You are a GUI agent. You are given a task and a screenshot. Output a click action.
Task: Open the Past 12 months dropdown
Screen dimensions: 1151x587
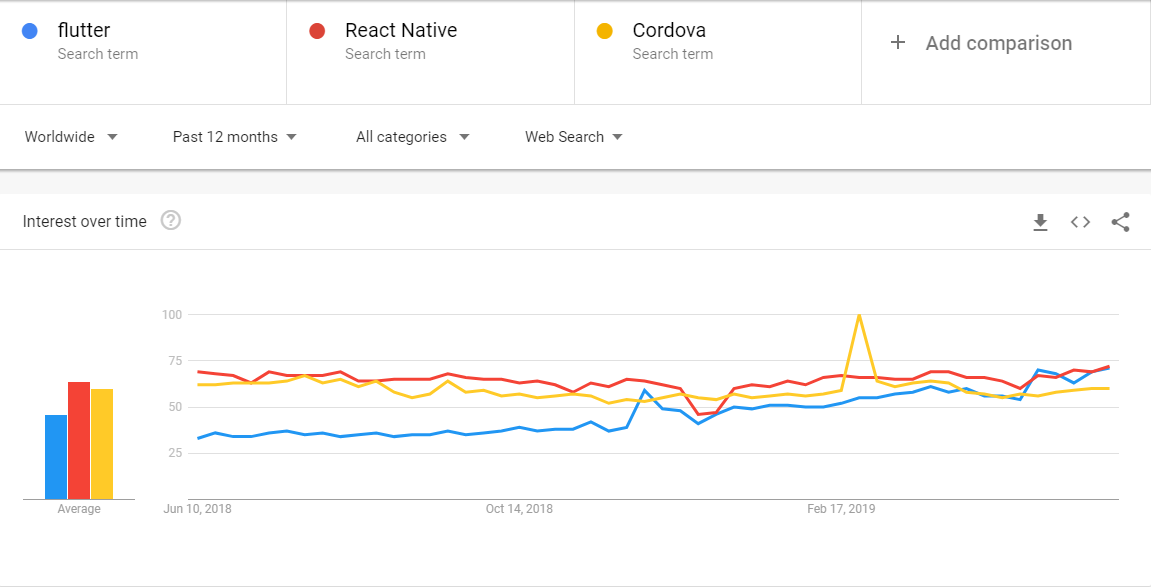(x=235, y=136)
